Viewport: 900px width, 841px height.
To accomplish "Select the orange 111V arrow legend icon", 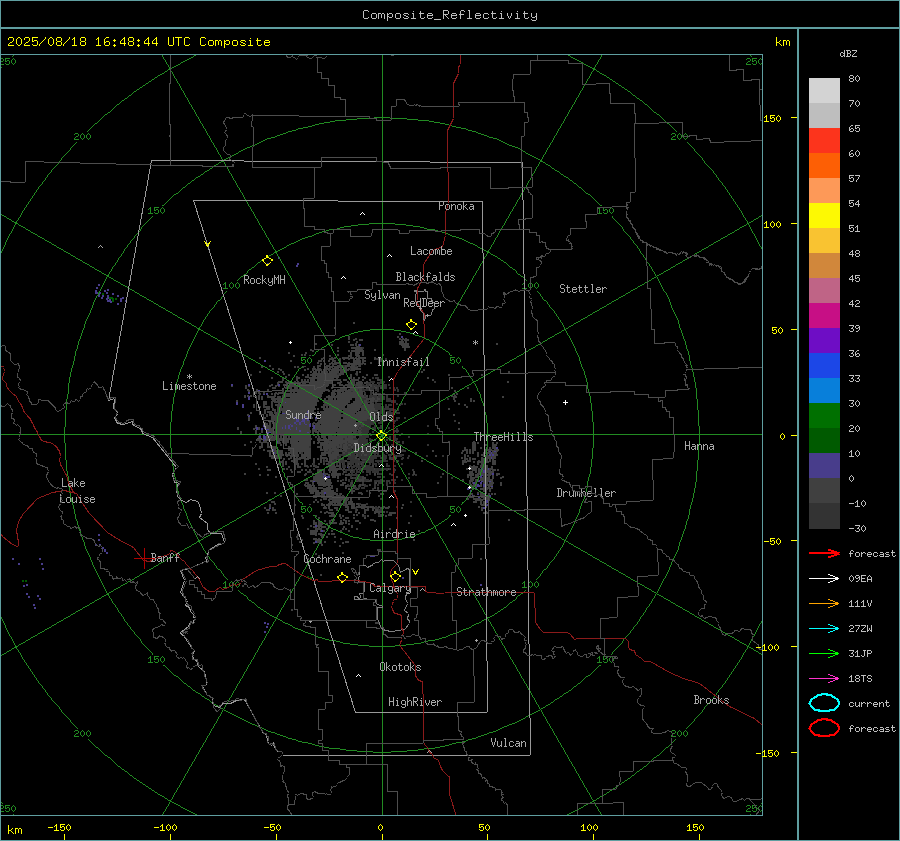I will point(824,603).
